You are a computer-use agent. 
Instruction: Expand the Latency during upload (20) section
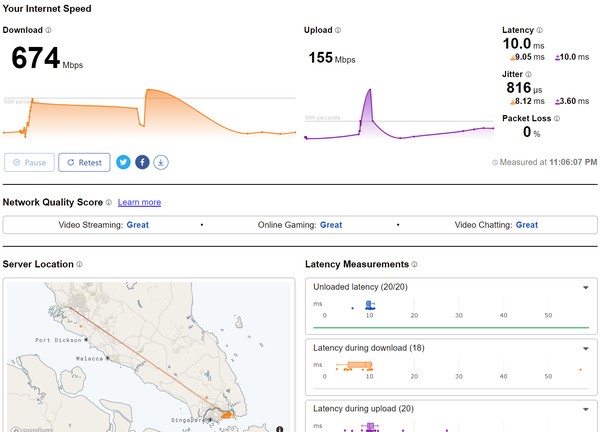[x=586, y=409]
